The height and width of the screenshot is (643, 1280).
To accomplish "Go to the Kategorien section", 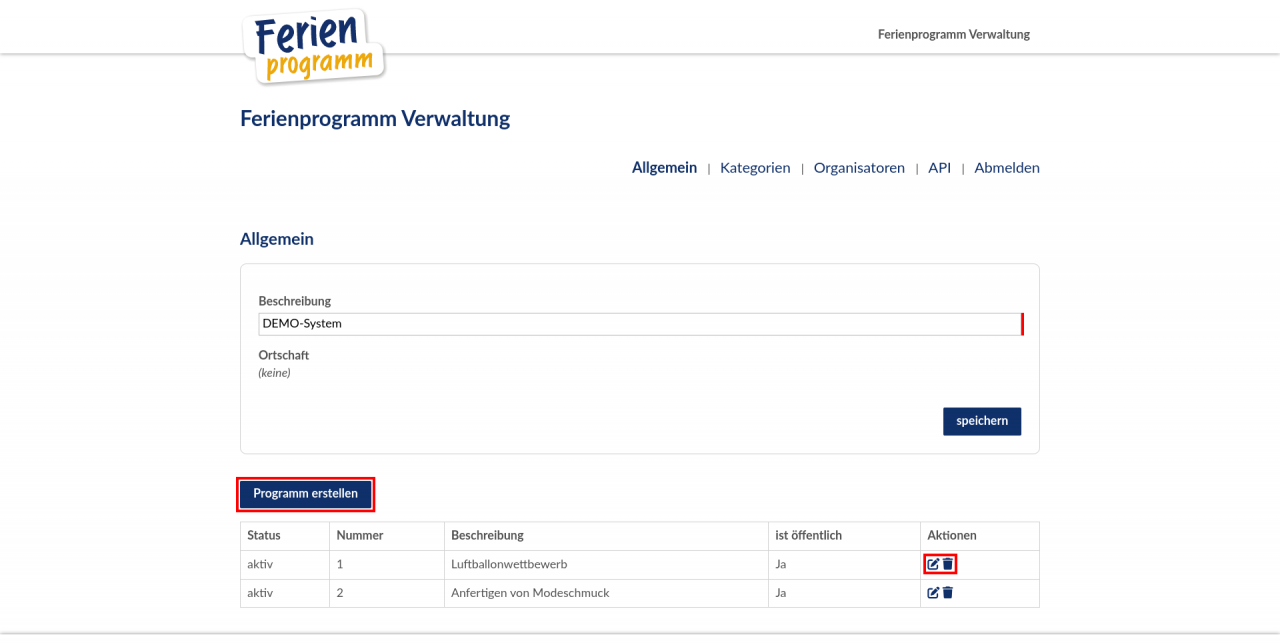I will pyautogui.click(x=755, y=168).
